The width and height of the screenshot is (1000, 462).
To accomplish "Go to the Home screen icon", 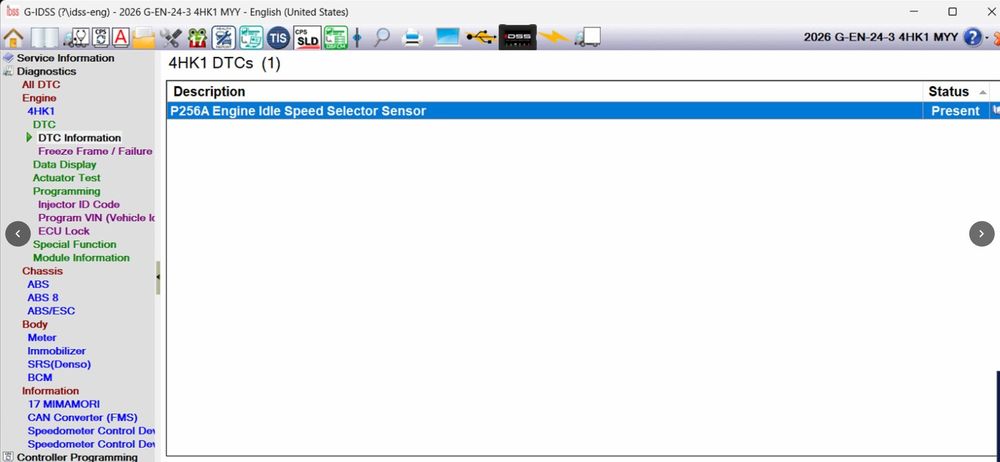I will click(13, 38).
